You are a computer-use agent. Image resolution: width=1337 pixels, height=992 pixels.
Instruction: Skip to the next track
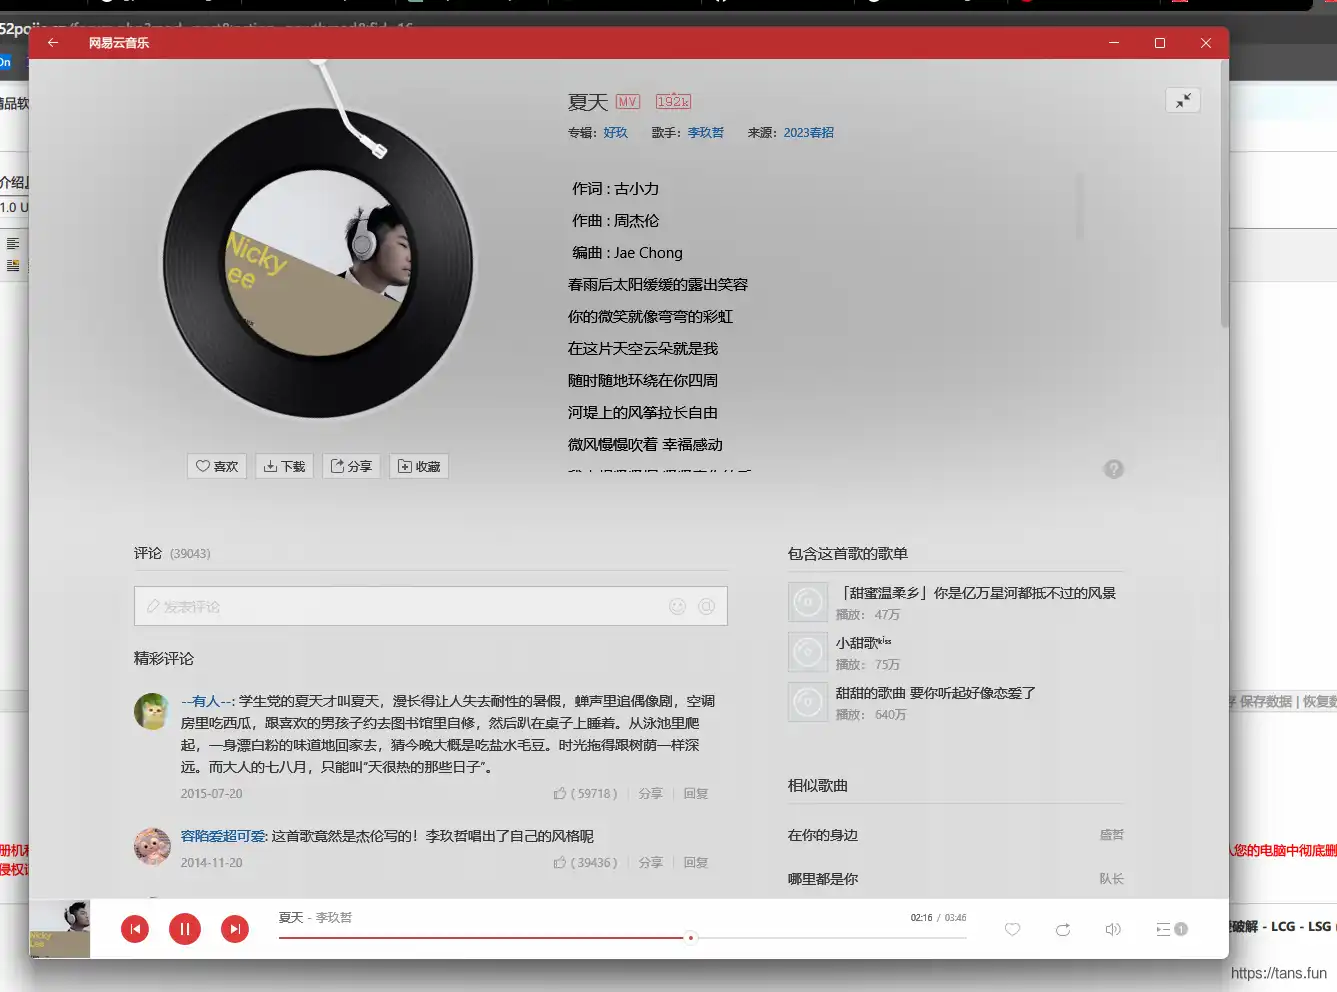(x=235, y=929)
